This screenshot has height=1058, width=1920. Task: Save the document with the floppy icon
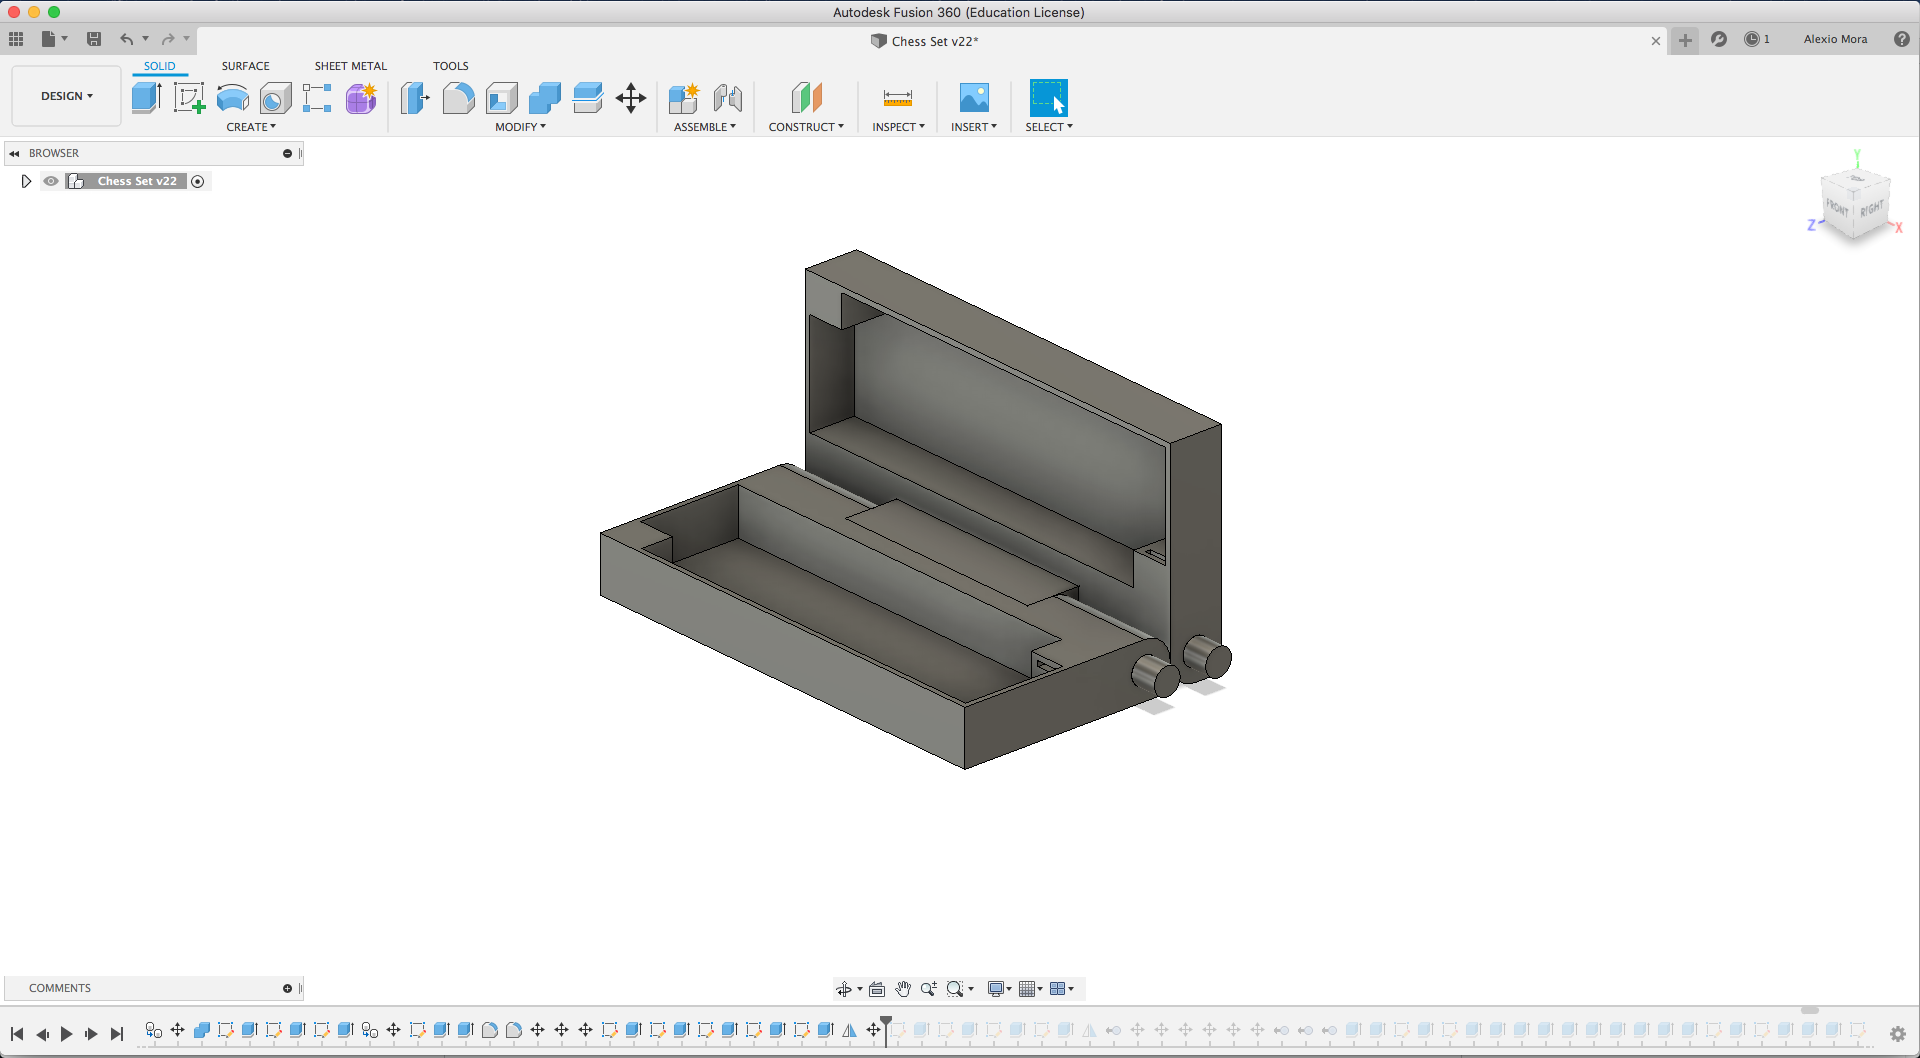click(94, 39)
